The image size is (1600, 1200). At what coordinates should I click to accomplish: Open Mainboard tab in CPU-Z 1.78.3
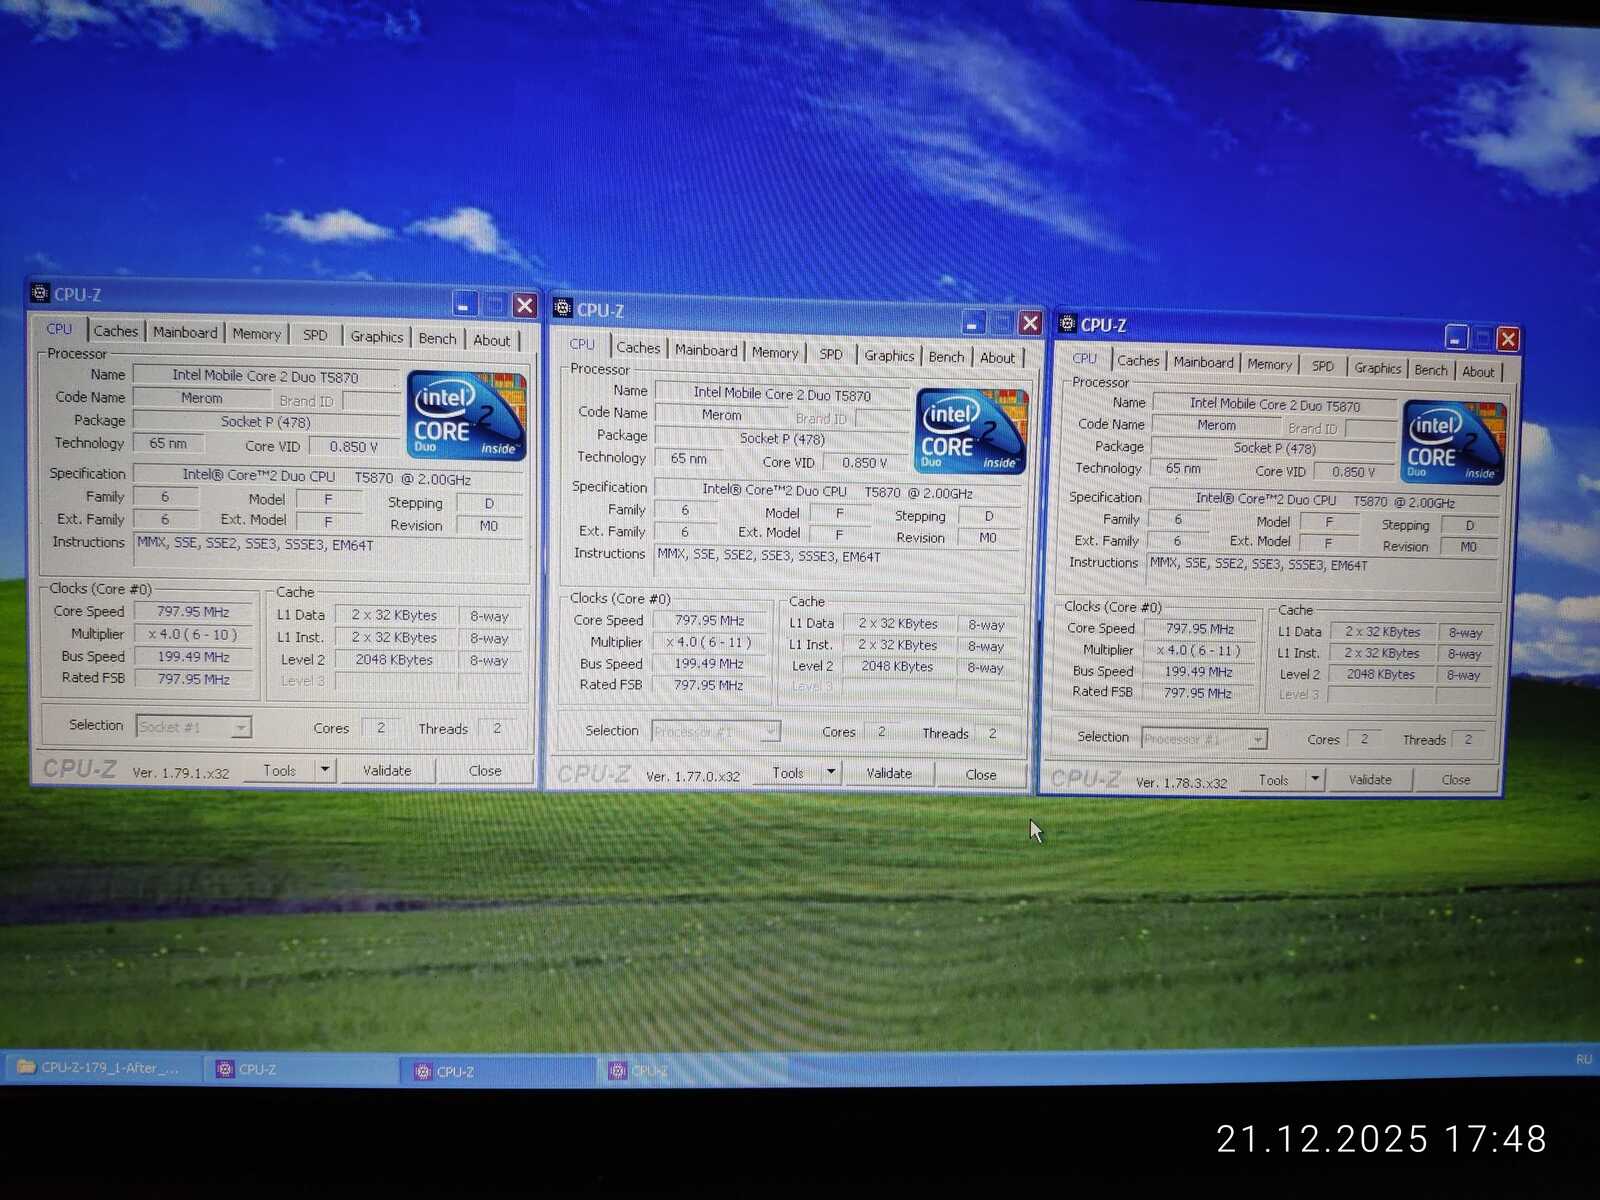pyautogui.click(x=1204, y=362)
